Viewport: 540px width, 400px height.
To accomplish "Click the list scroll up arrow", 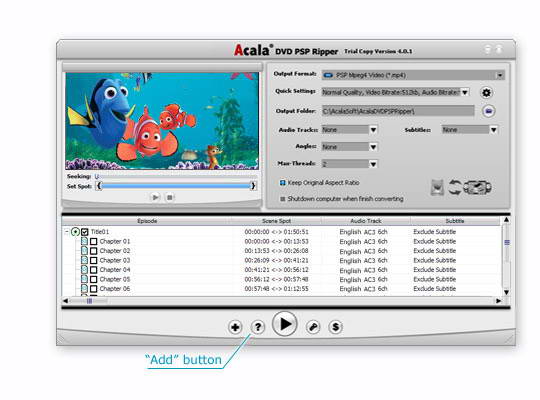I will point(506,220).
